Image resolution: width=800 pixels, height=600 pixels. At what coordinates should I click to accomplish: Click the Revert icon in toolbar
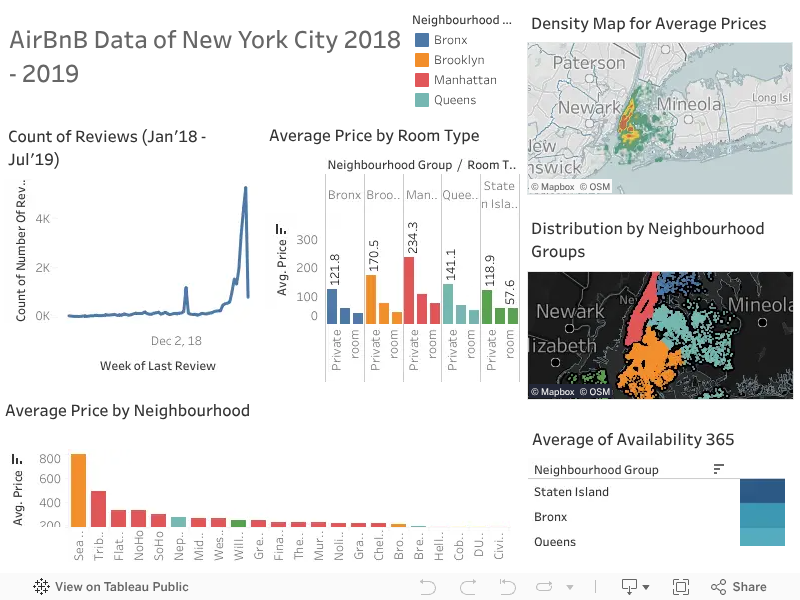coord(507,587)
